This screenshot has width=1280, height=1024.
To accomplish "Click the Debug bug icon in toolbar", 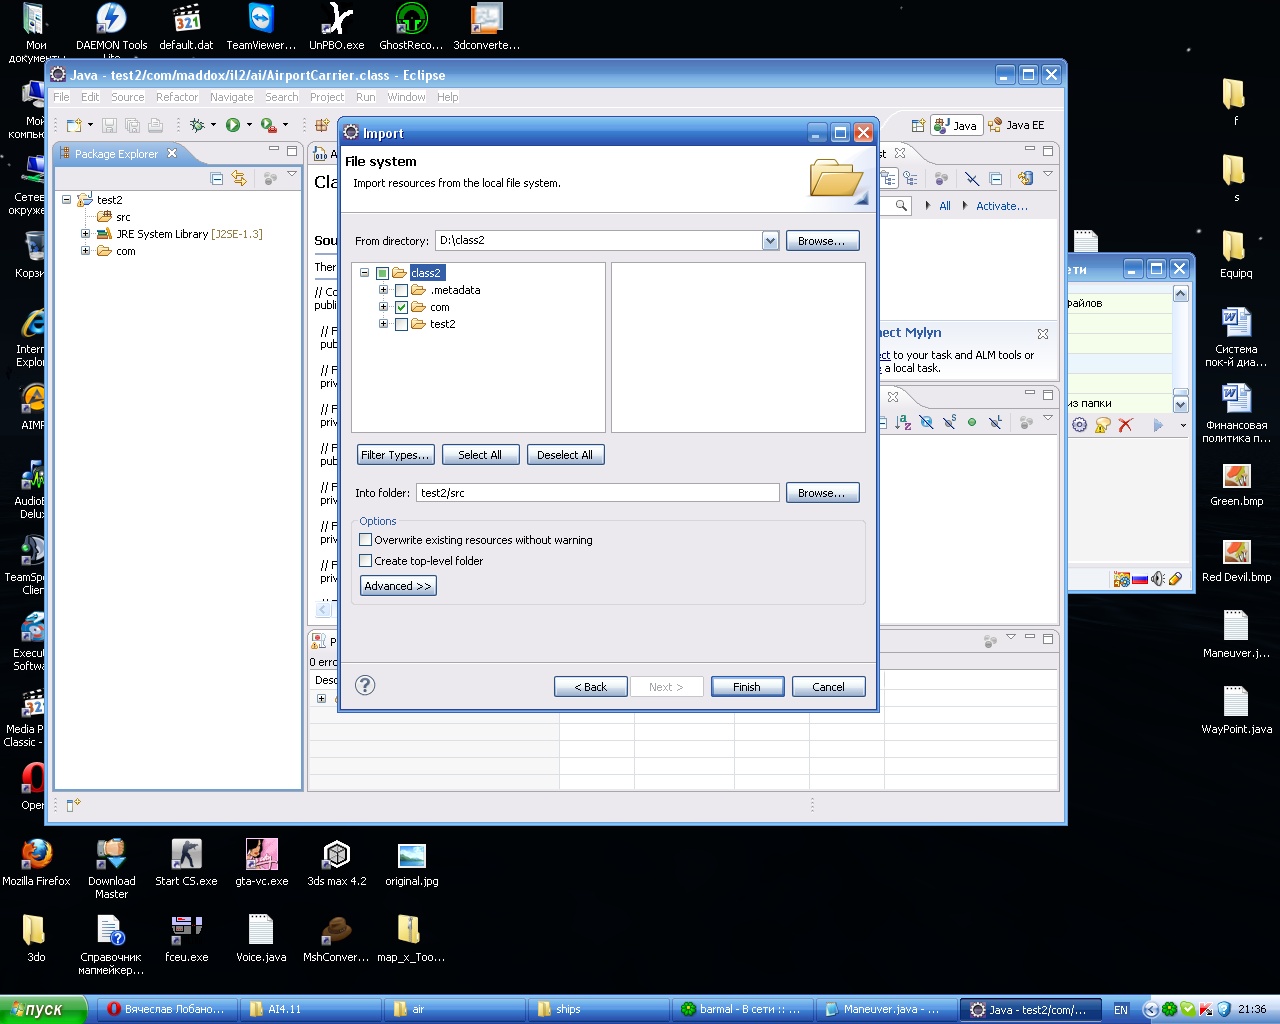I will [197, 125].
